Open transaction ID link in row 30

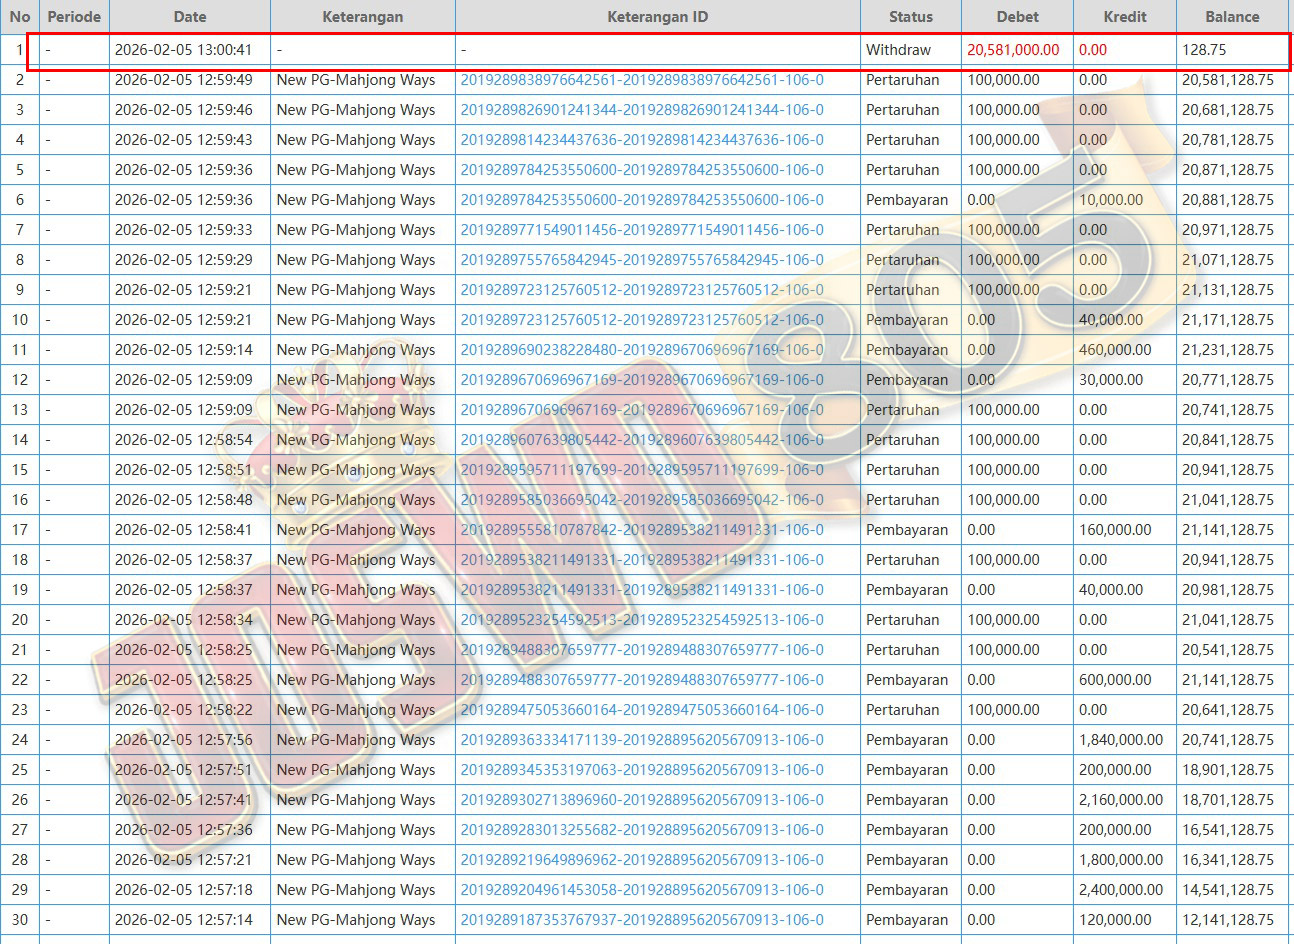642,920
